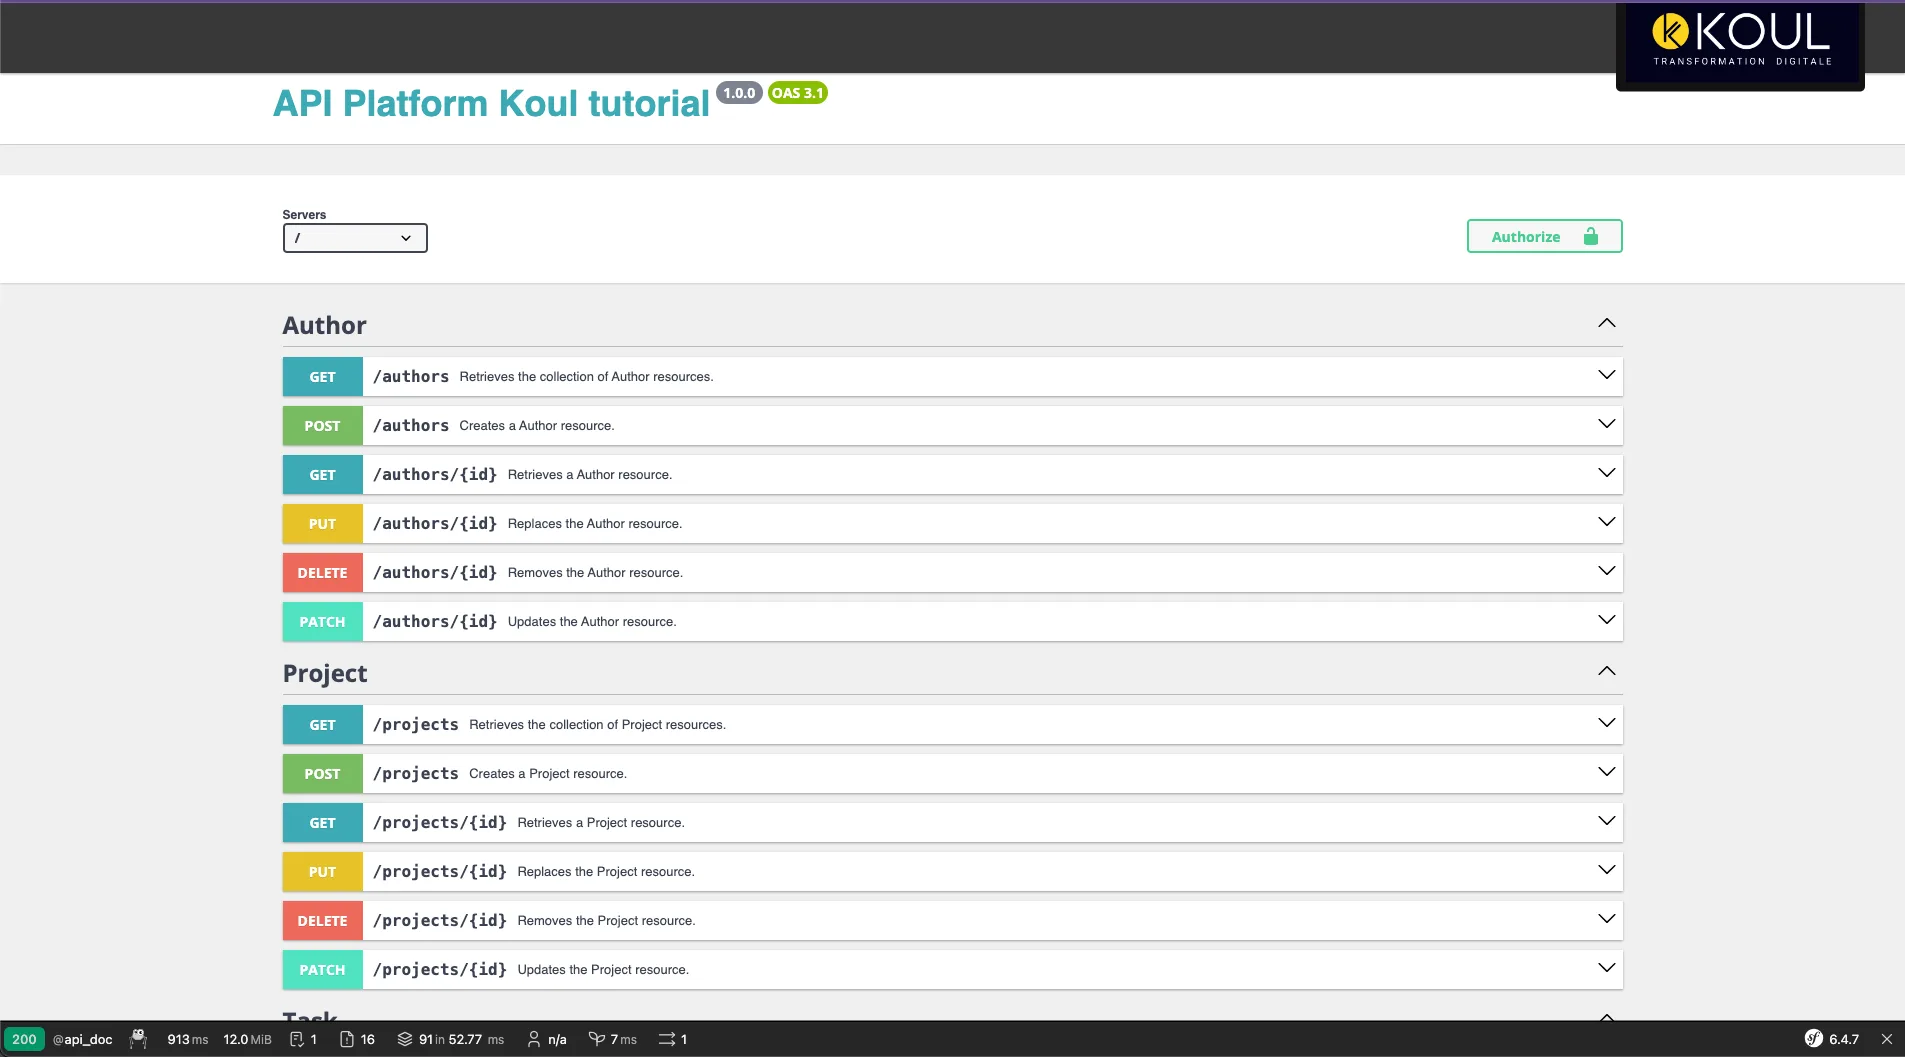Screen dimensions: 1905x1057
Task: Click PUT badge for /authors/{id}
Action: [322, 524]
